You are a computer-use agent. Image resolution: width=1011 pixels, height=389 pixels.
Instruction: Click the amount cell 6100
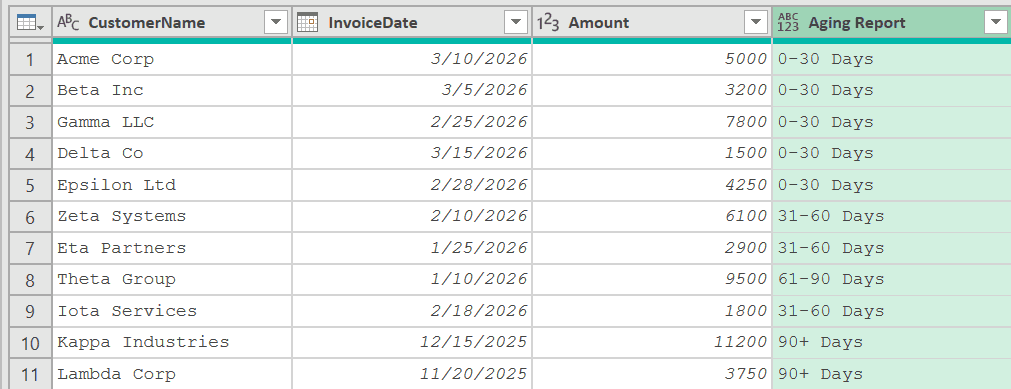click(652, 217)
